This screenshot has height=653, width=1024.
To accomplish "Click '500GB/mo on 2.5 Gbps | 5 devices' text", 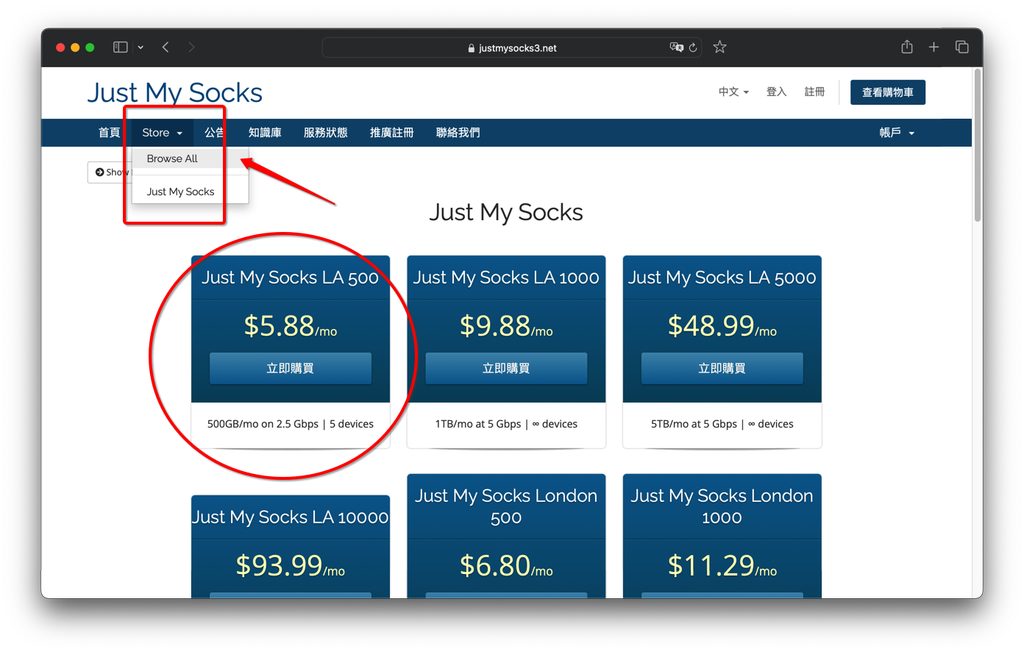I will point(291,424).
